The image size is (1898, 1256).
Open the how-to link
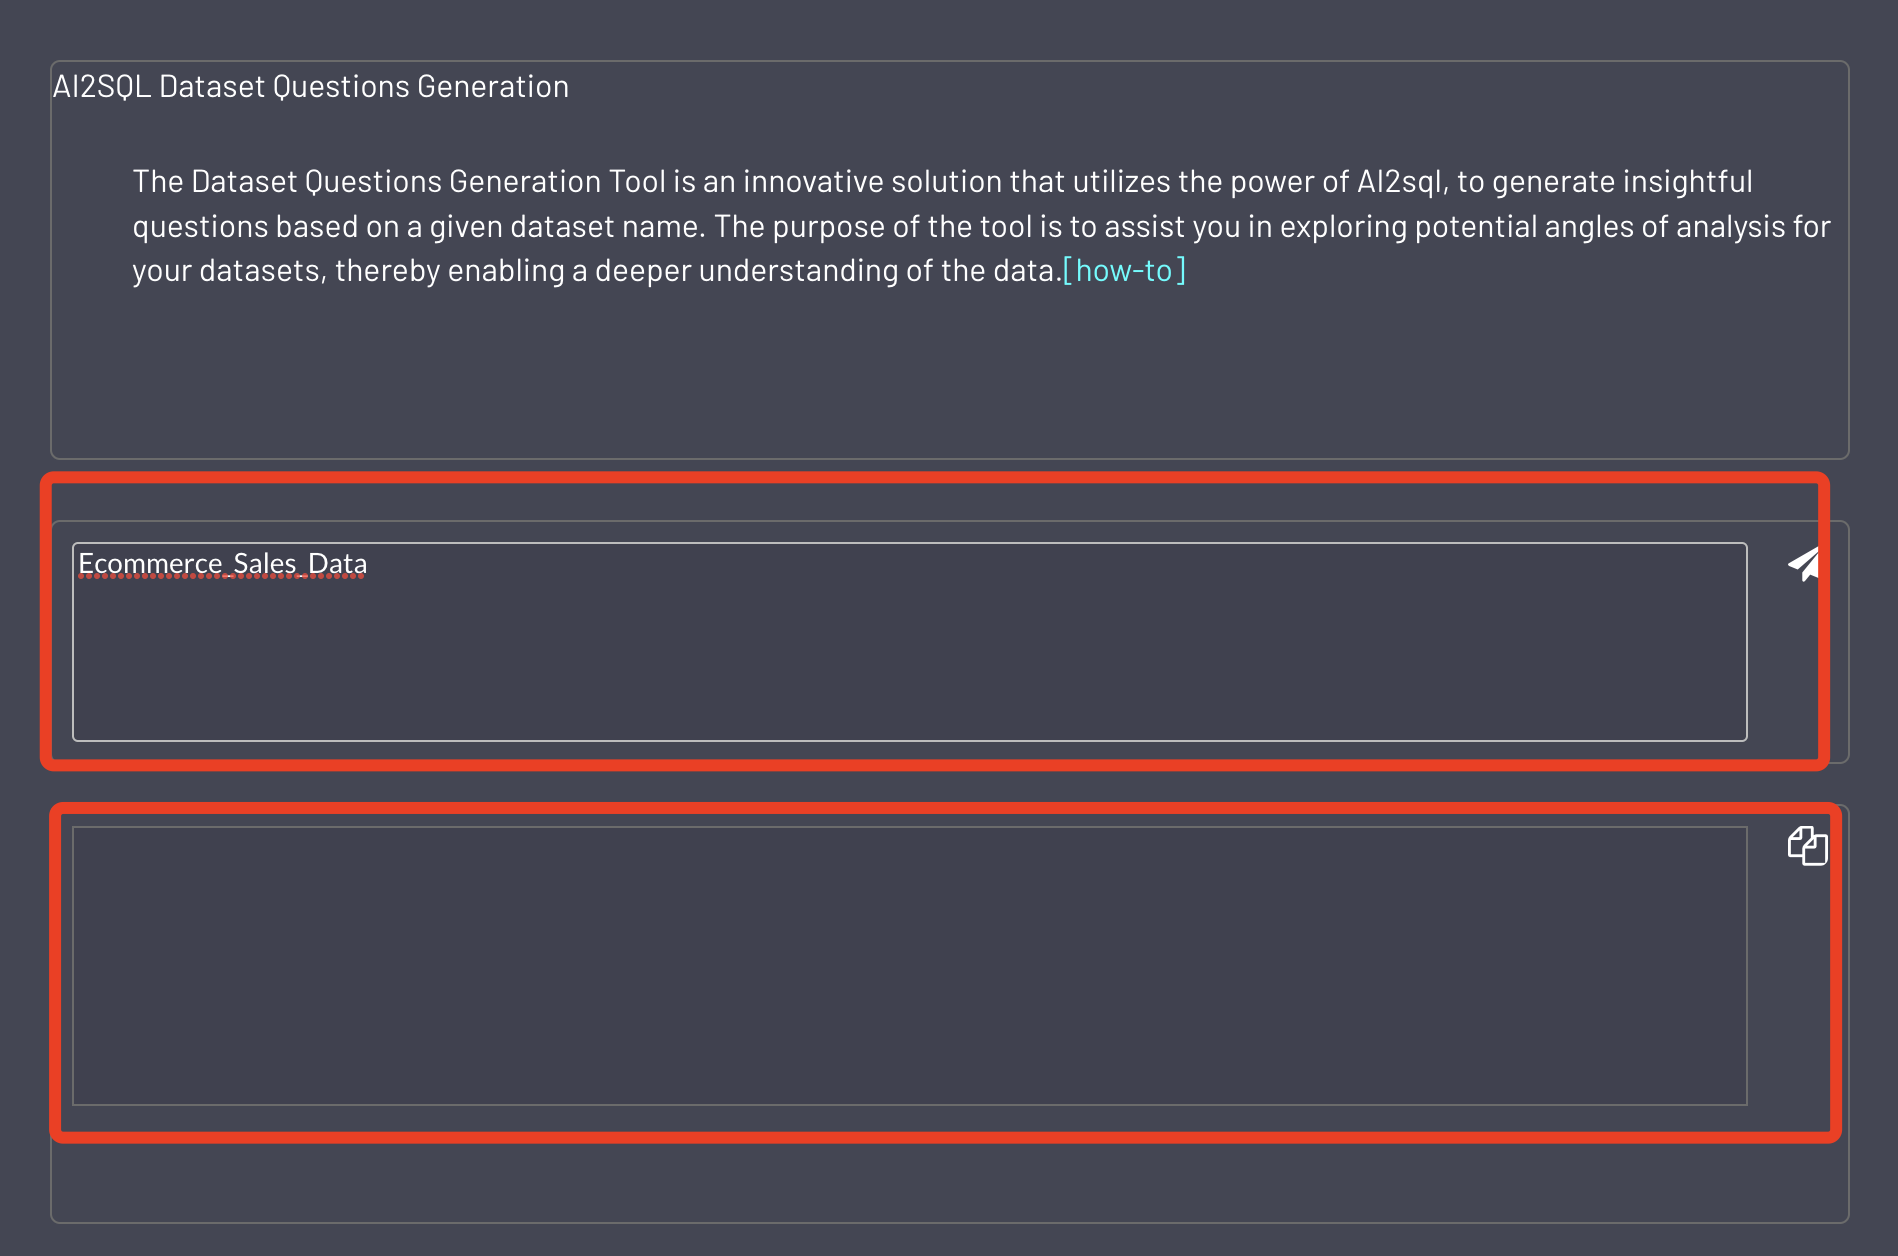1124,270
